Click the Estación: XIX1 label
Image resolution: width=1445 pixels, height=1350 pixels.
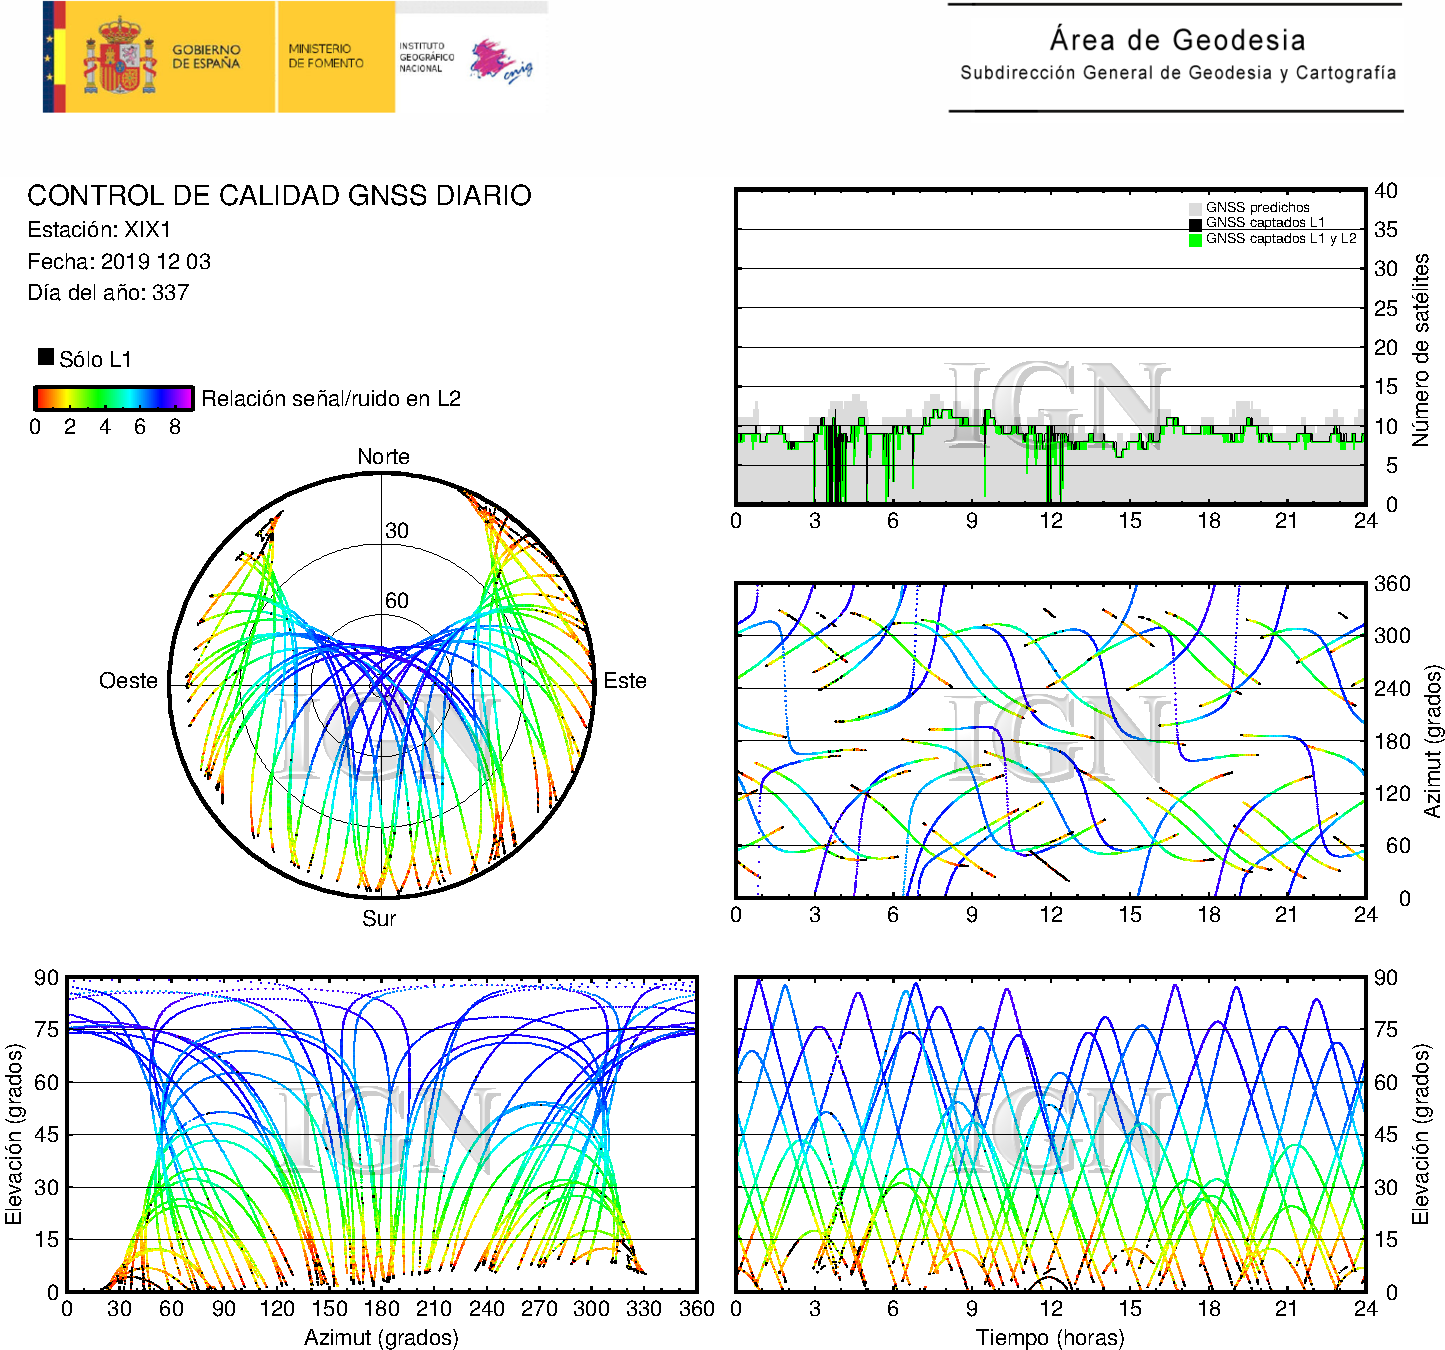pyautogui.click(x=99, y=230)
